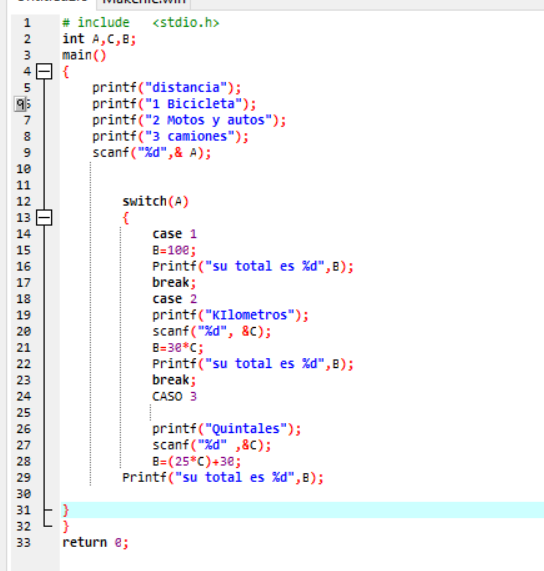Image resolution: width=544 pixels, height=571 pixels.
Task: Switch to the Makefile.win tab
Action: 144,2
